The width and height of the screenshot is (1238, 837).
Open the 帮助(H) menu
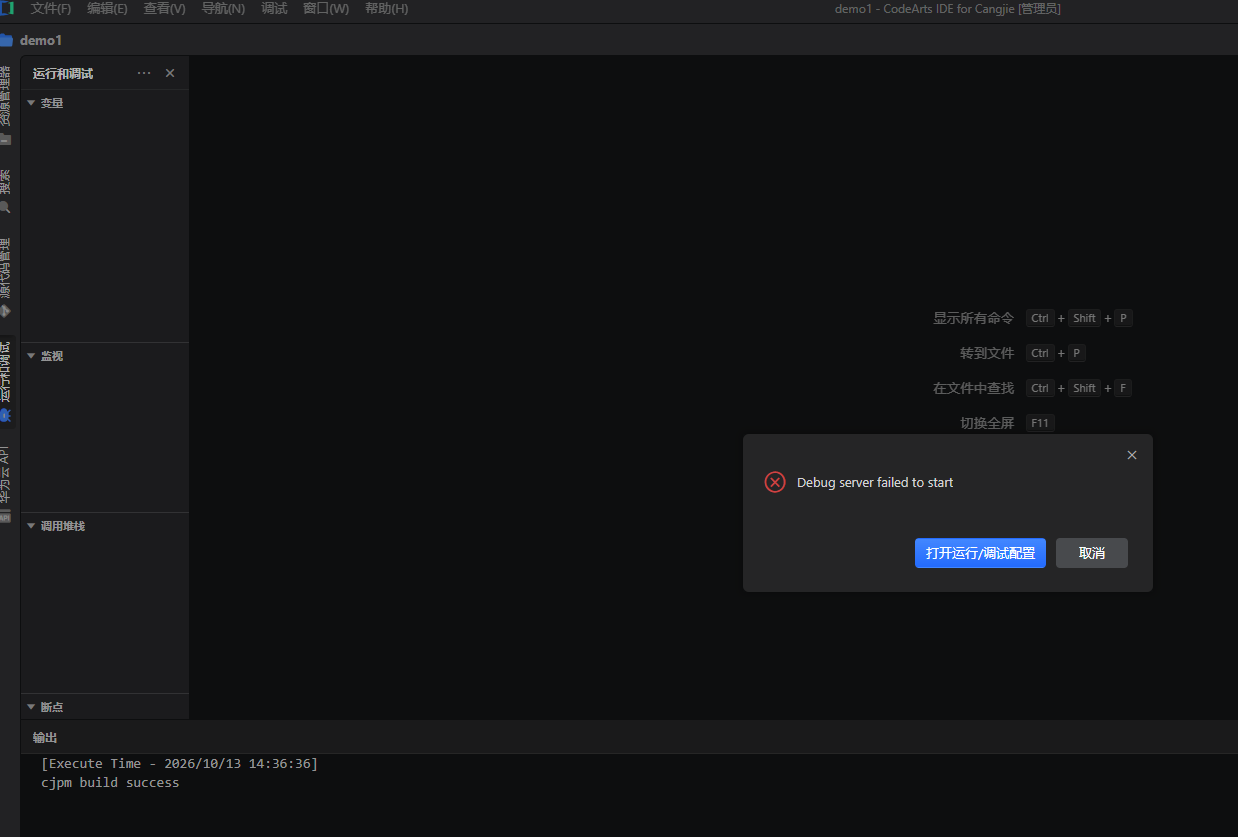[386, 9]
